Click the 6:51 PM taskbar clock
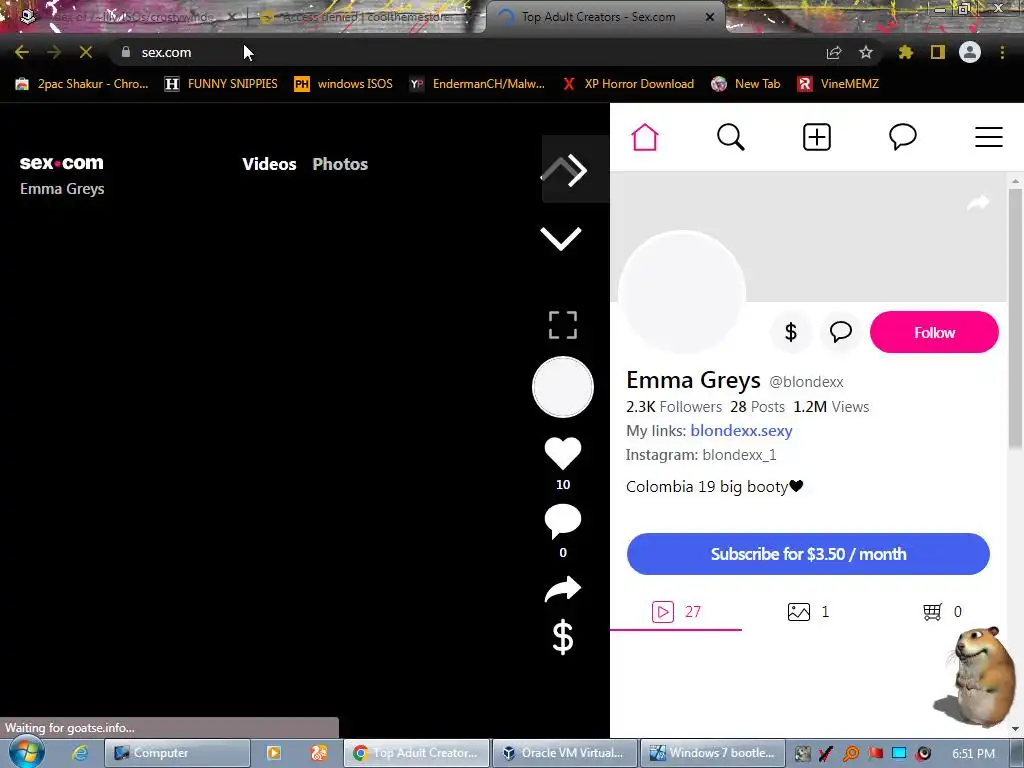 click(x=973, y=753)
